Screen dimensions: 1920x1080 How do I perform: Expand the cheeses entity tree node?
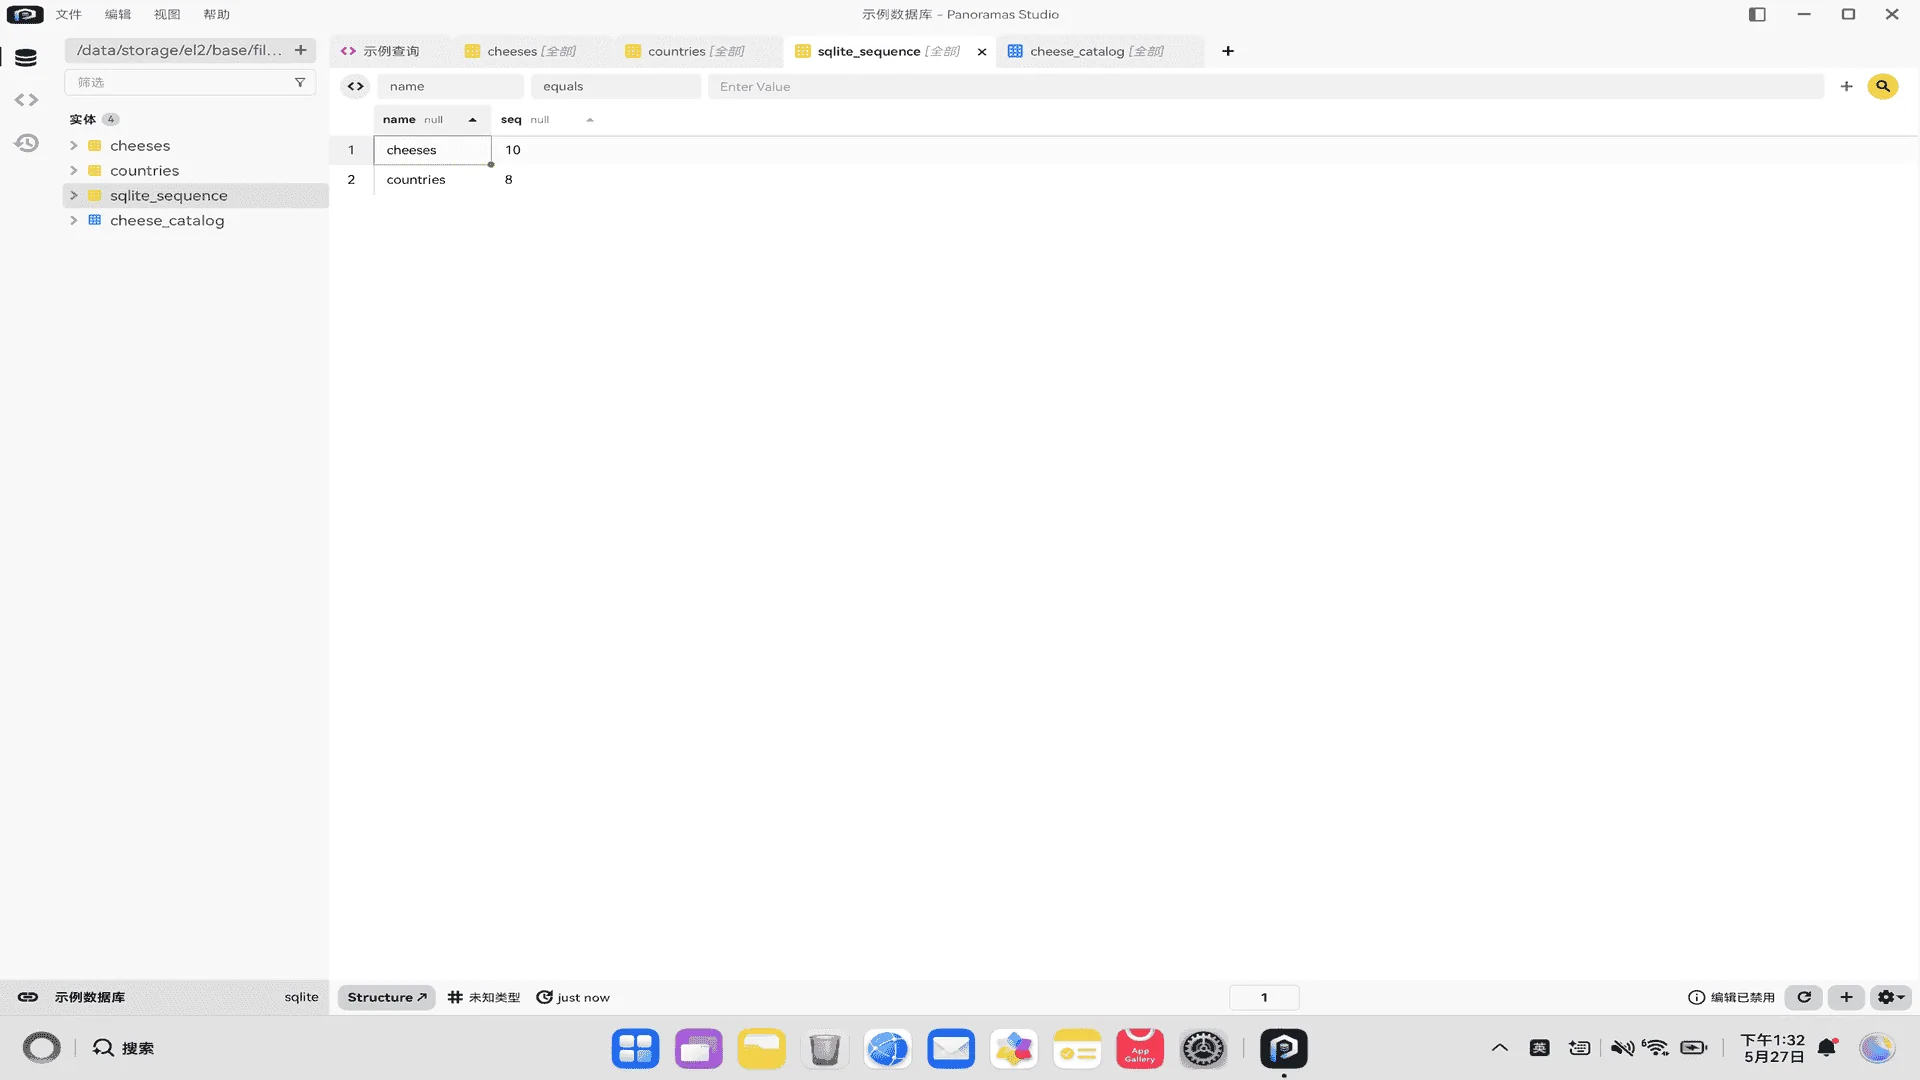(x=73, y=146)
